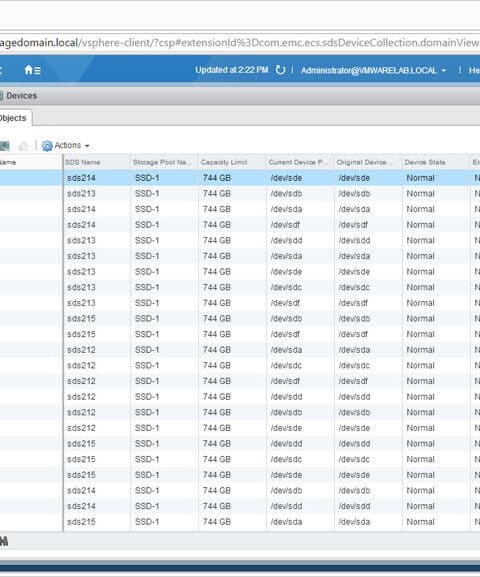Viewport: 480px width, 577px height.
Task: Open the Home menu icon
Action: click(32, 70)
